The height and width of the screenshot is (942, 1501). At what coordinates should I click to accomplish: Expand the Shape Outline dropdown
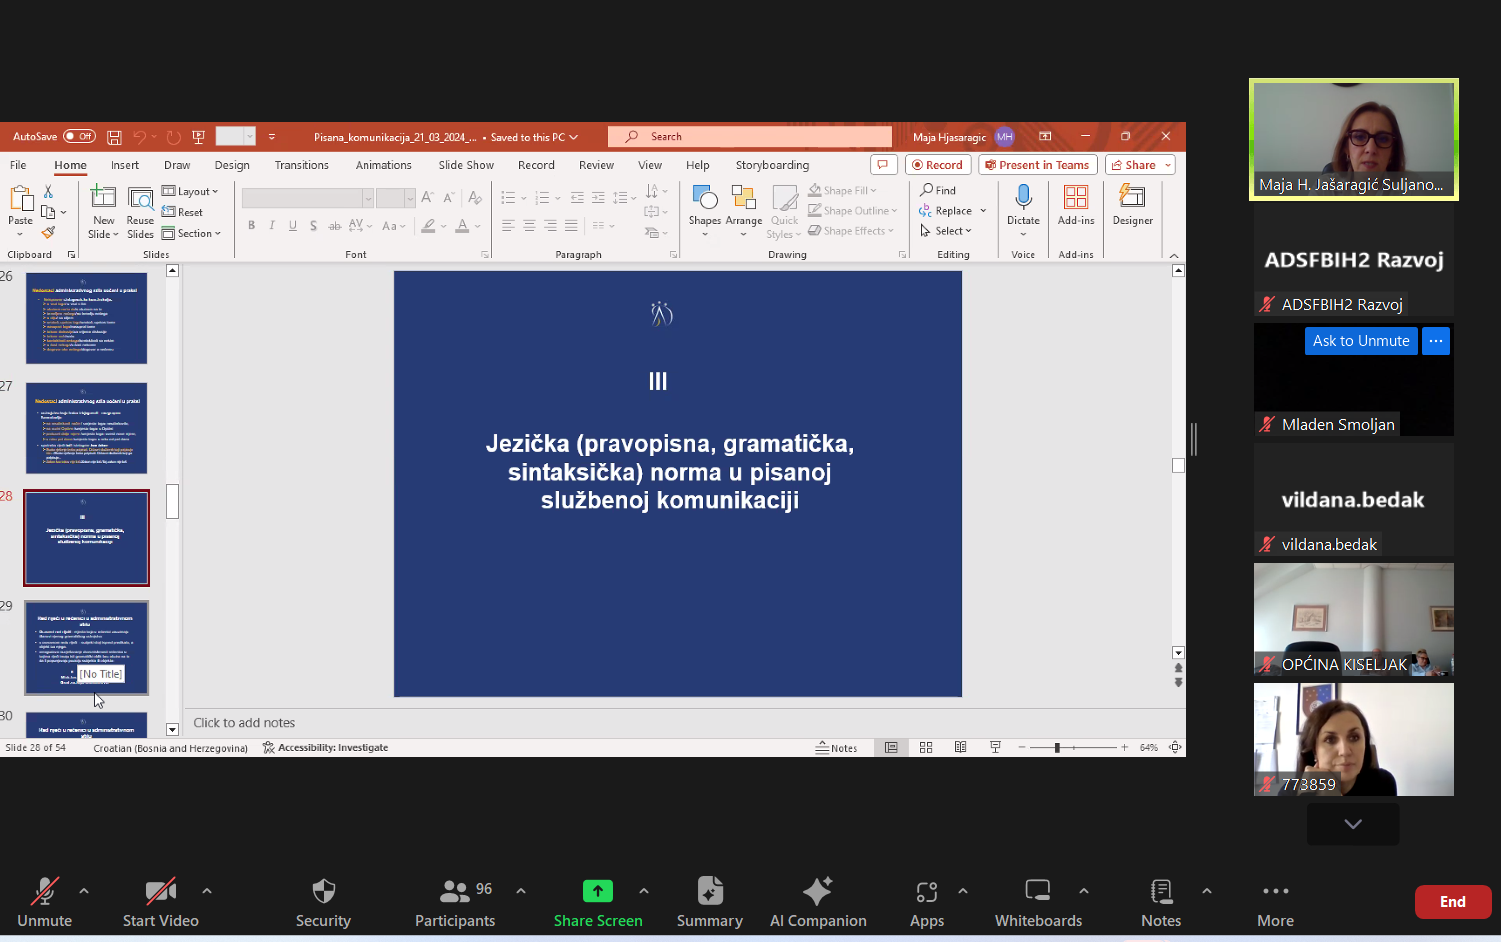pyautogui.click(x=854, y=211)
